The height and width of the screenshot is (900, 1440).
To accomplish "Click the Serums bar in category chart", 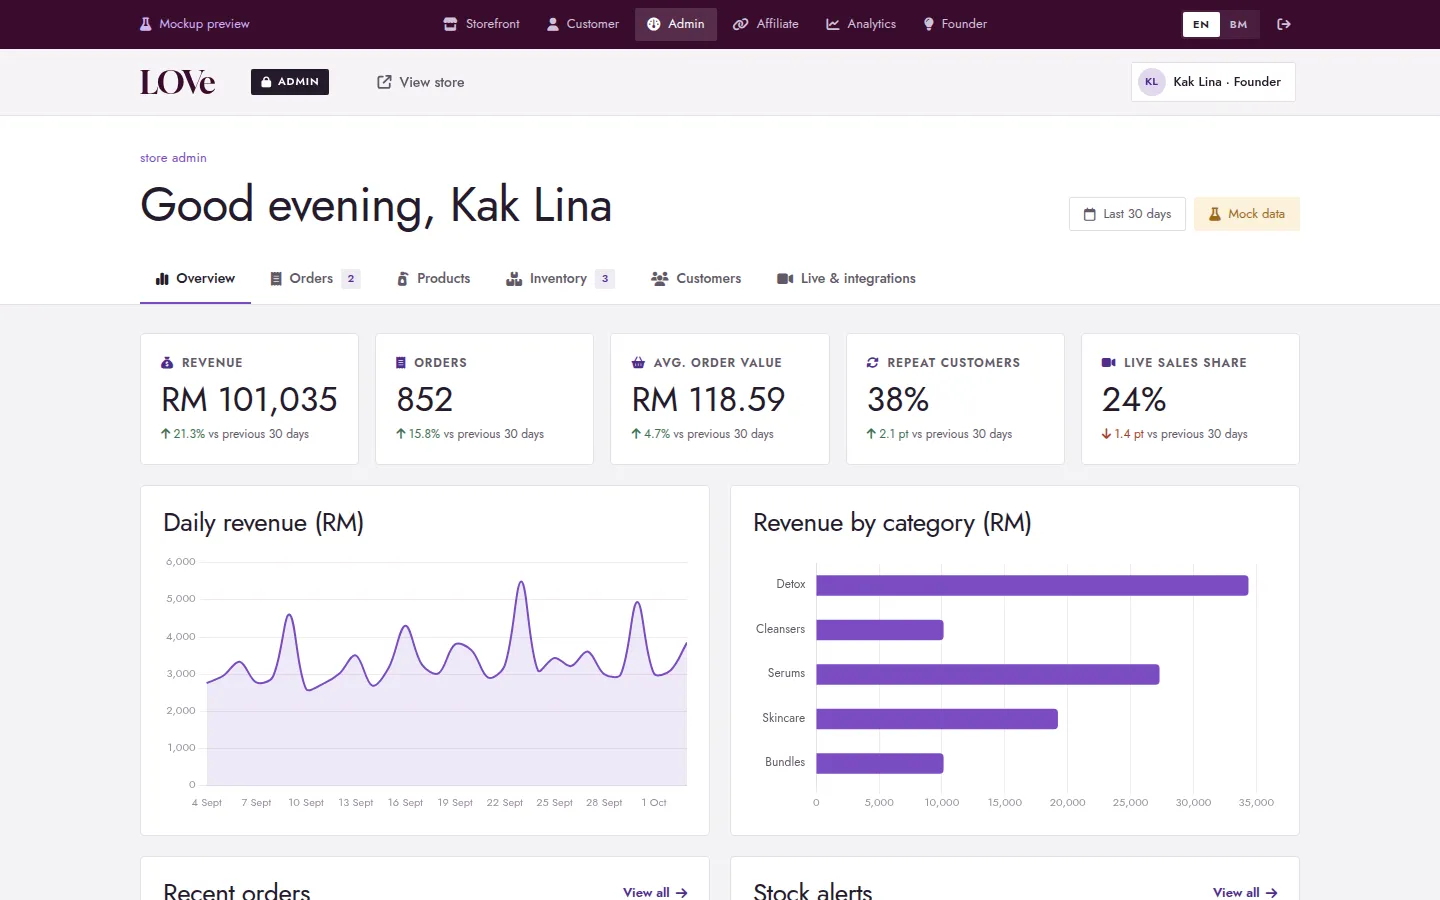I will (988, 674).
